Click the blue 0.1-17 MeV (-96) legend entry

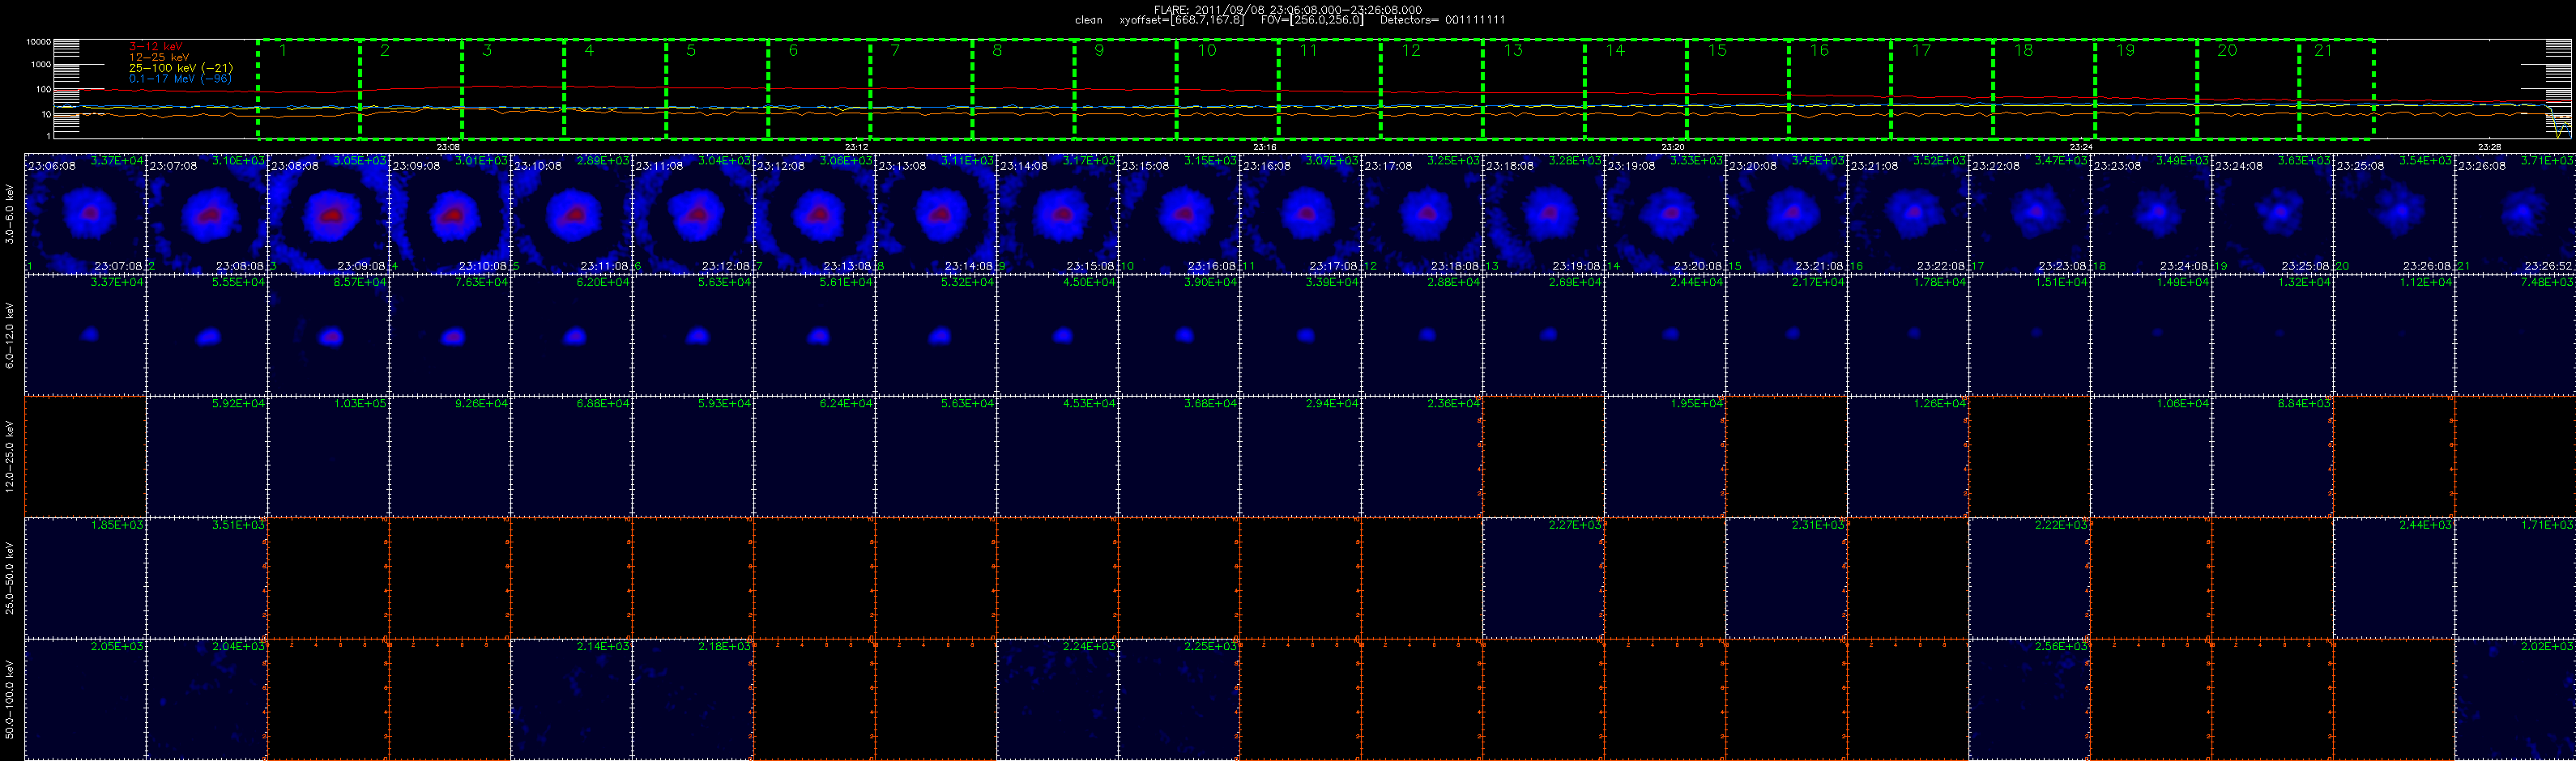coord(180,78)
